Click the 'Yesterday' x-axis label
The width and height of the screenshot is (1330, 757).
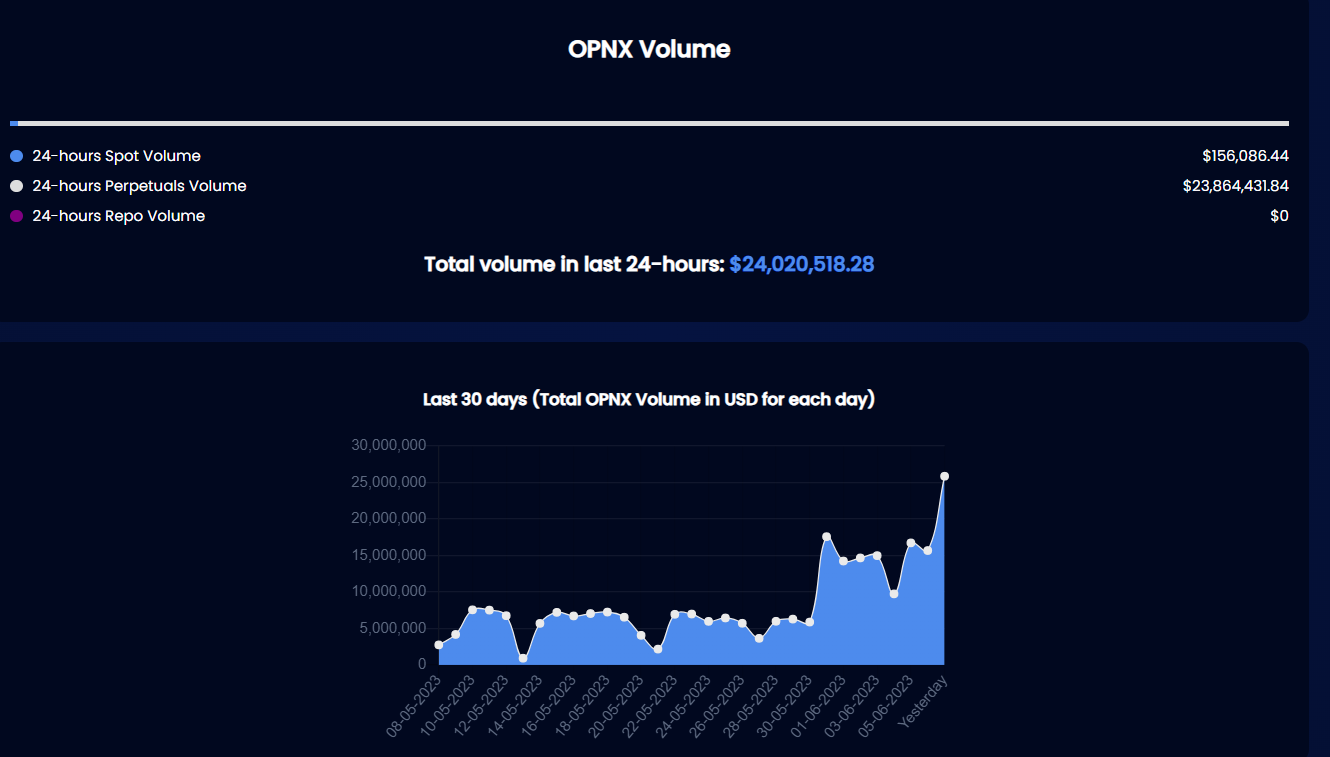tap(923, 701)
